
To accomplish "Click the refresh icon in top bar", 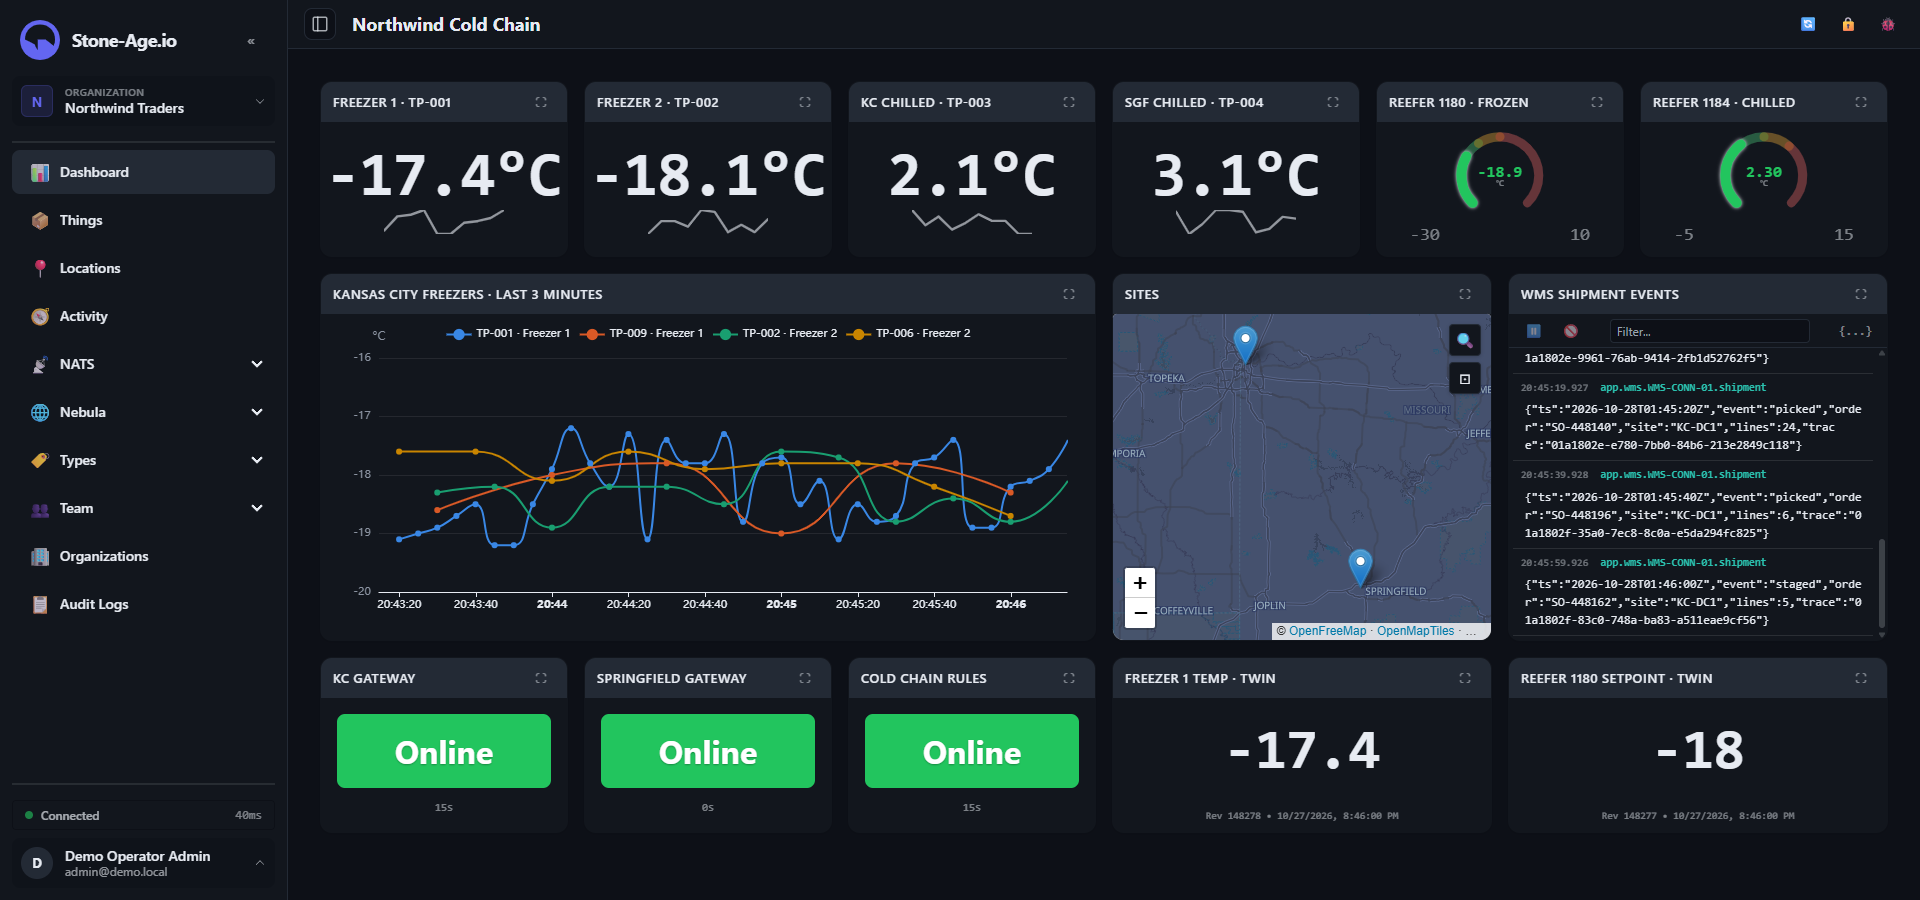I will point(1808,24).
